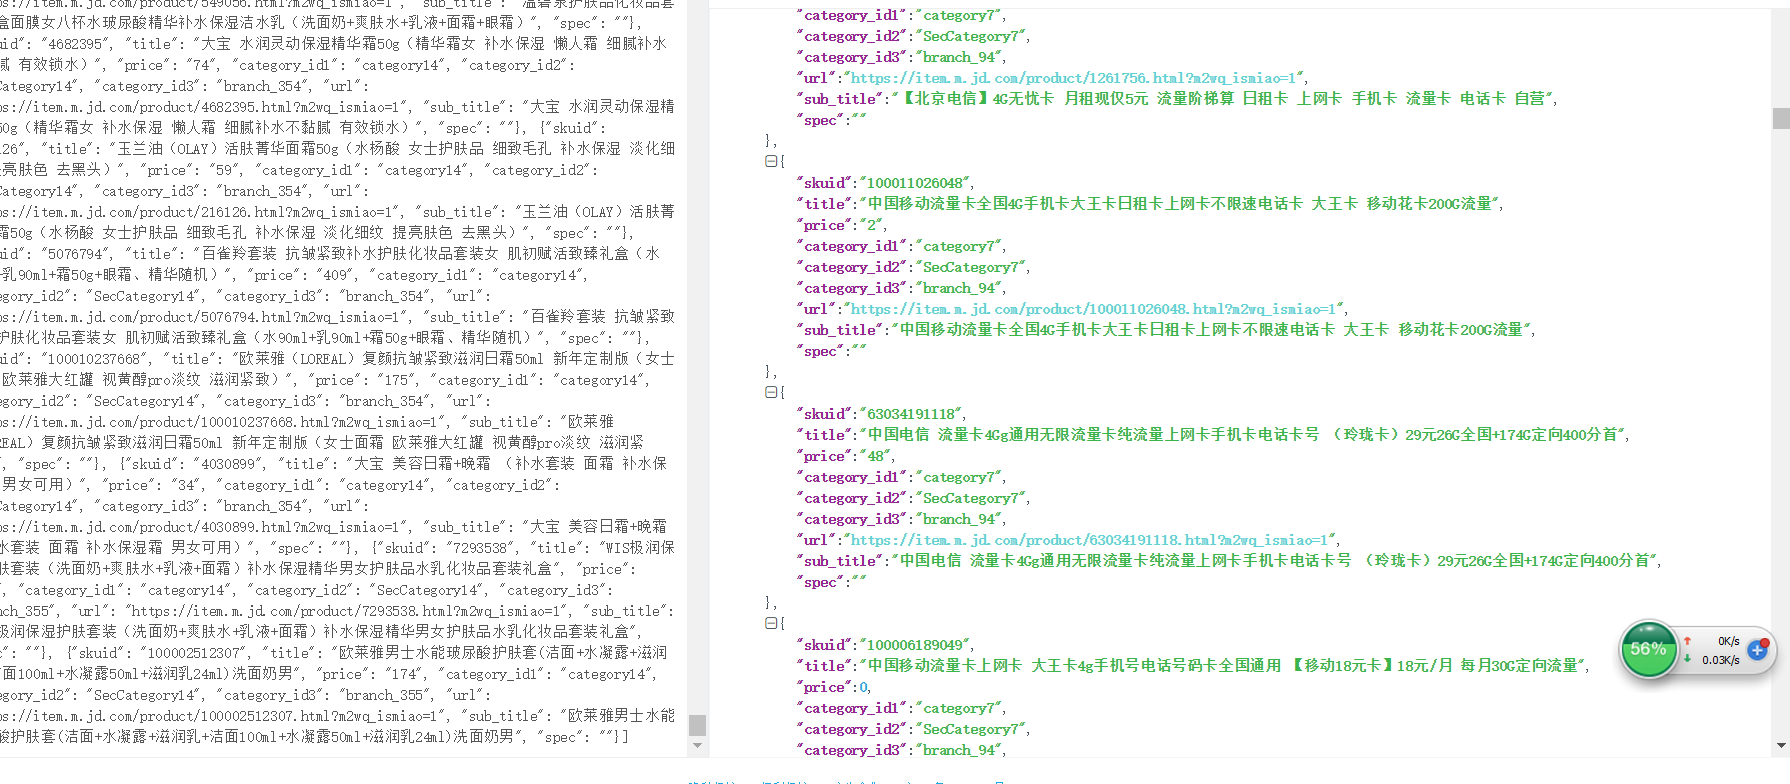Collapse the JSON object with skuid 100006189049

click(x=771, y=623)
